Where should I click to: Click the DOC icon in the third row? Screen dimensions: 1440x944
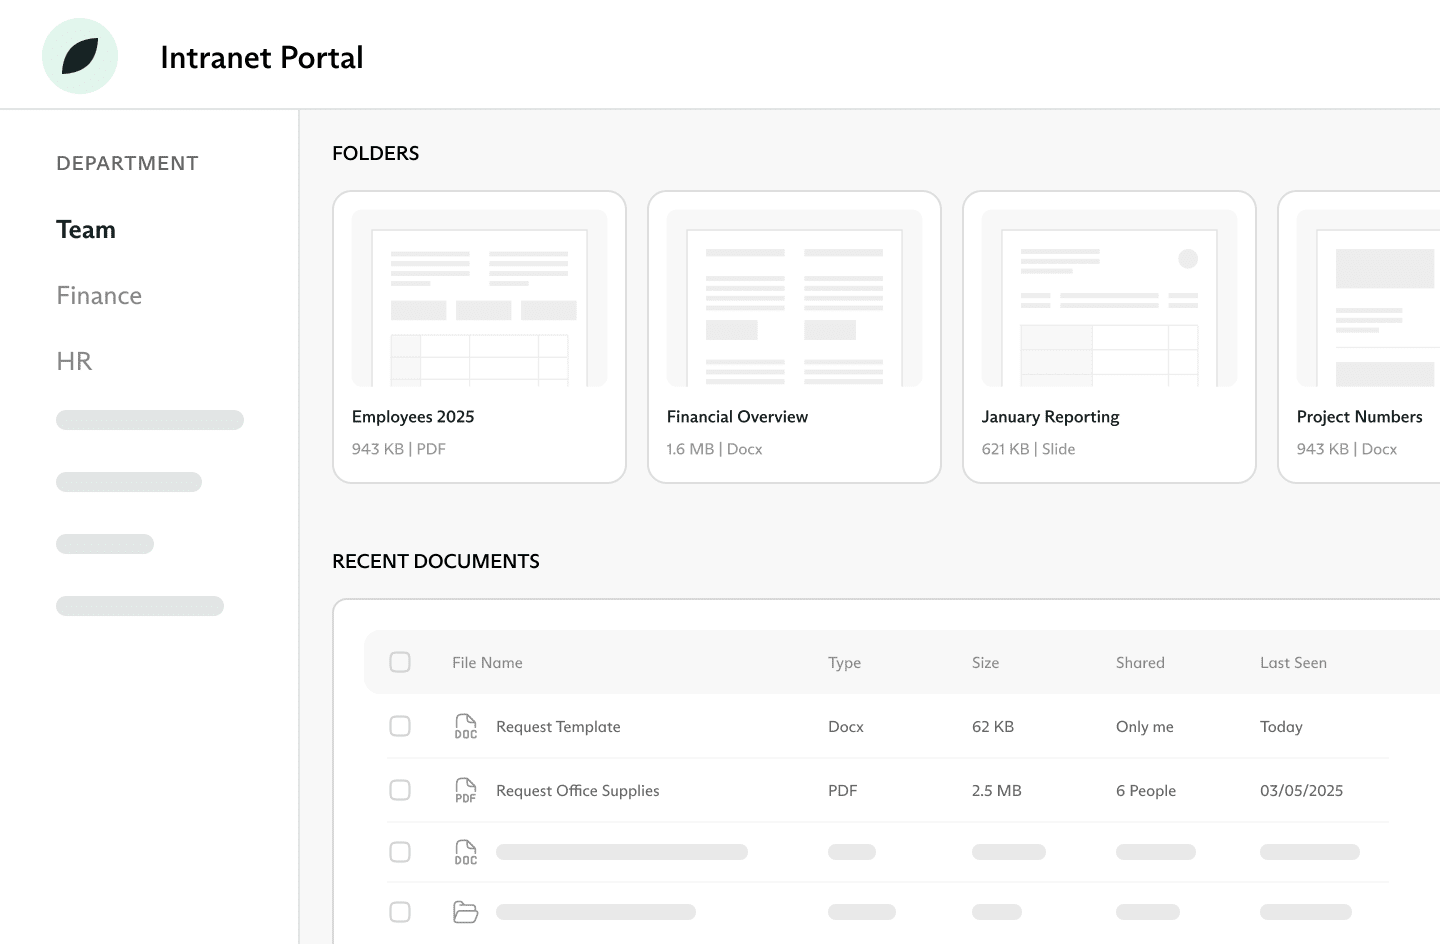click(465, 852)
